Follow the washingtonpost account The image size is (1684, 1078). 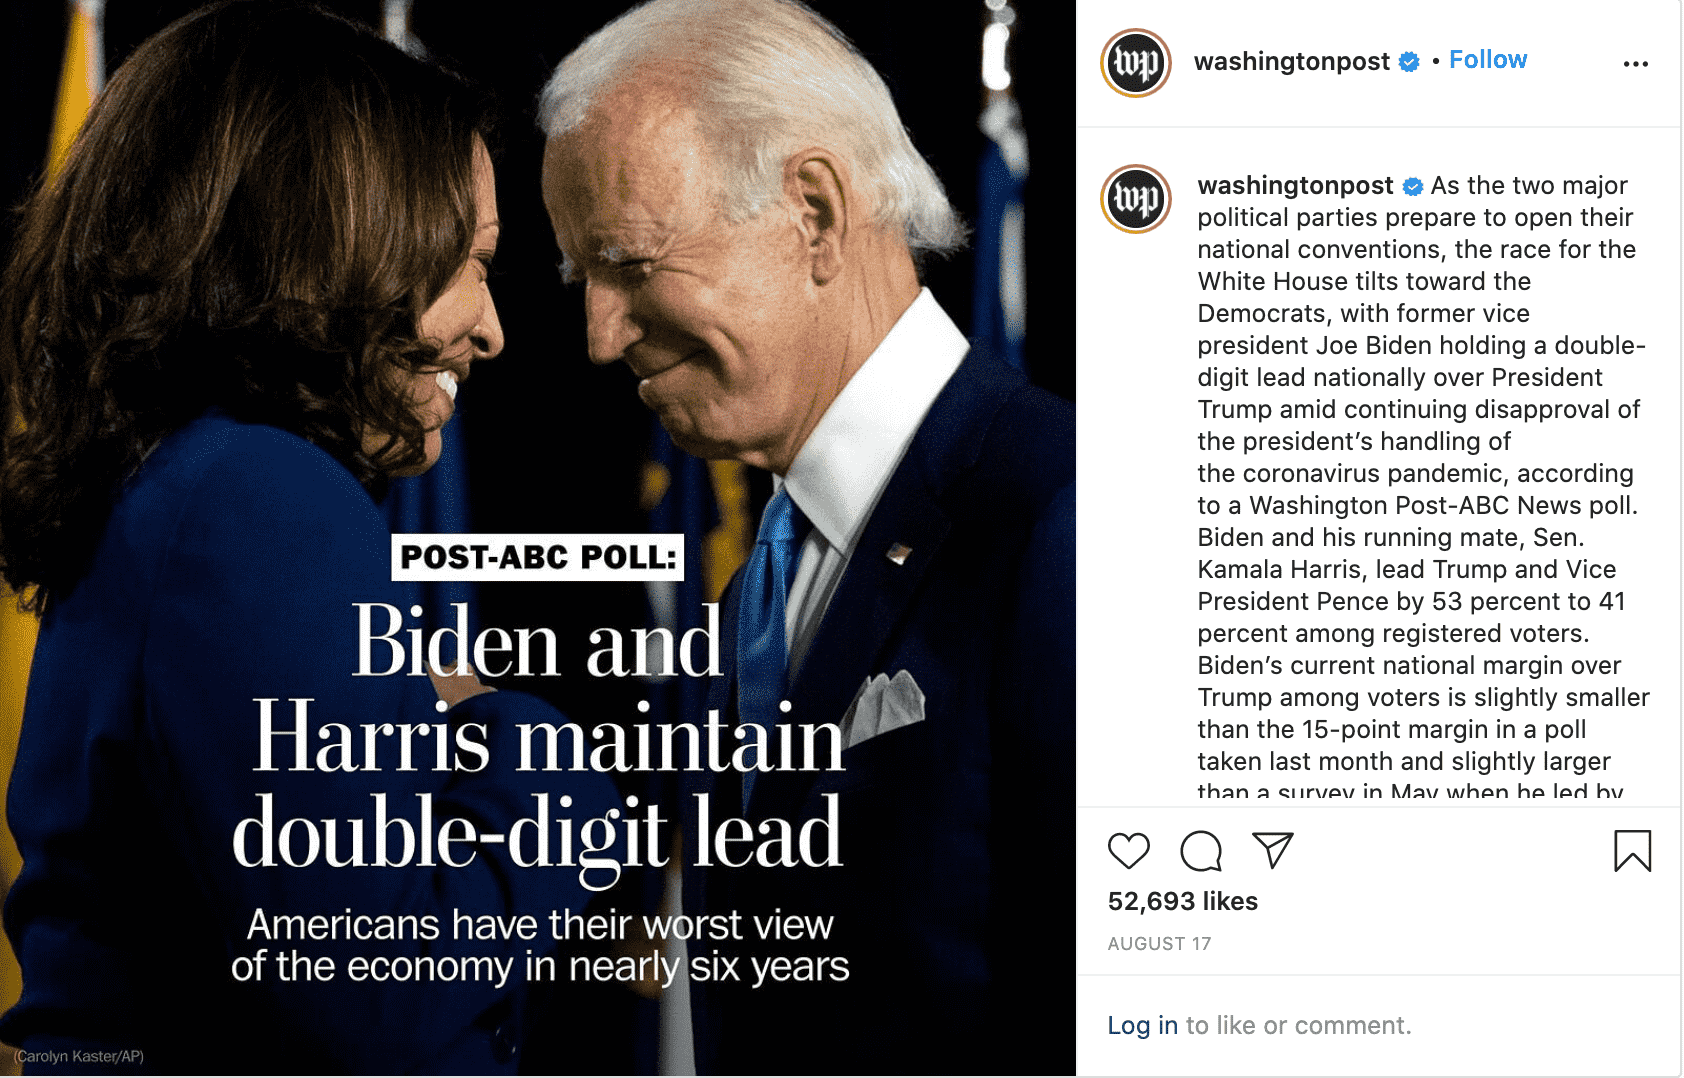(1488, 59)
